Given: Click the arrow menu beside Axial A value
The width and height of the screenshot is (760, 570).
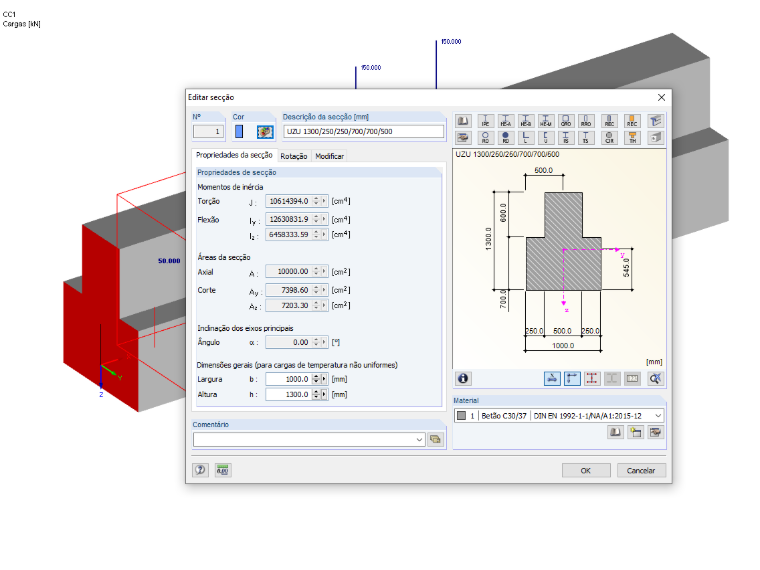Looking at the screenshot, I should click(324, 271).
